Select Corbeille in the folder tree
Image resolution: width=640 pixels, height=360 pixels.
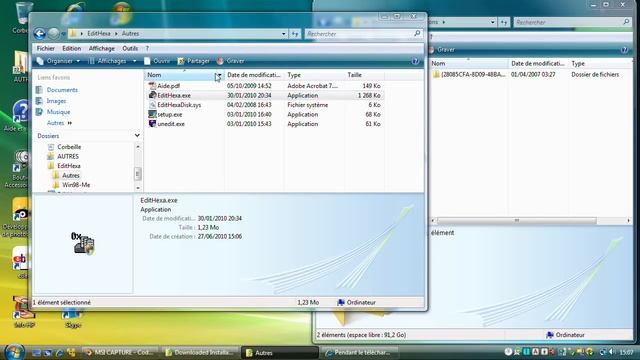69,147
